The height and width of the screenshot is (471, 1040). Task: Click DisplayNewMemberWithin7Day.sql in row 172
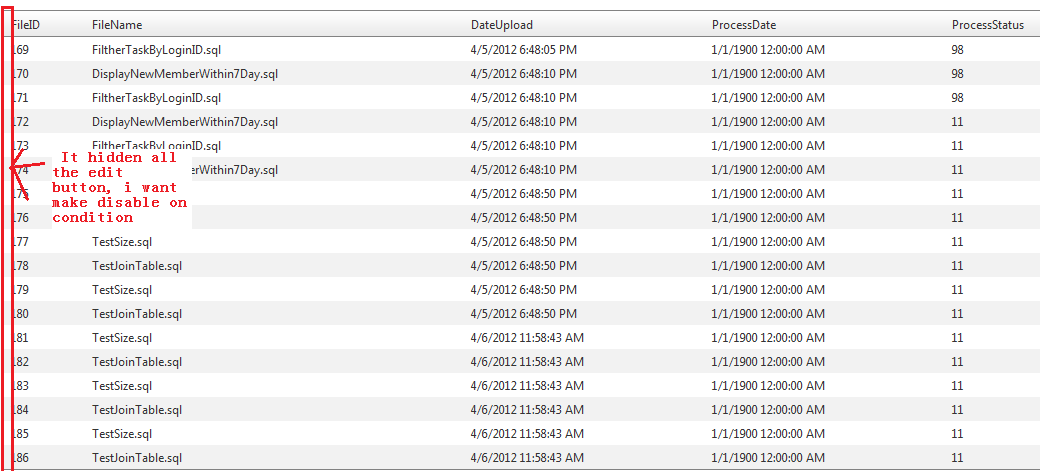click(x=185, y=121)
